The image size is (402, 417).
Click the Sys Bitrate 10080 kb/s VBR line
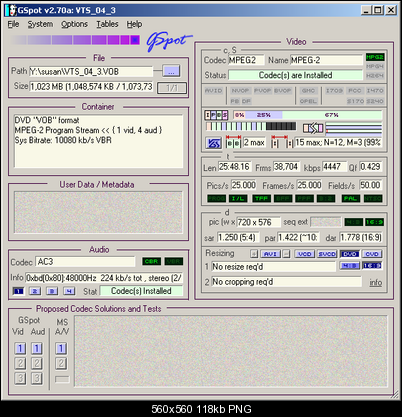pyautogui.click(x=63, y=140)
